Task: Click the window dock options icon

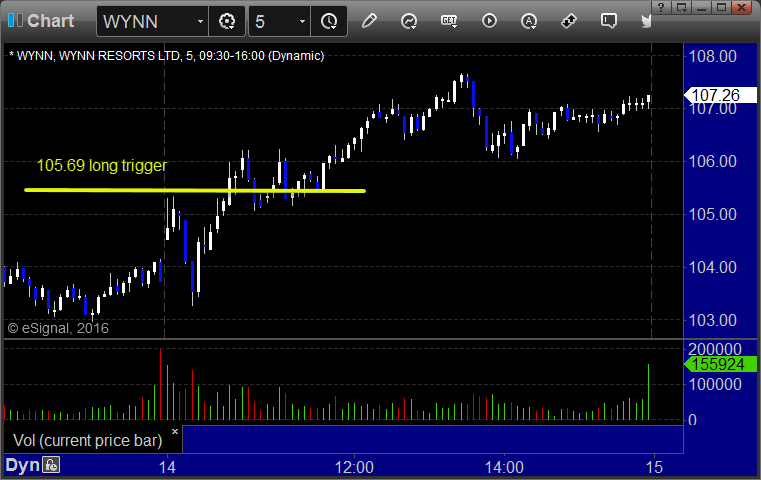Action: point(681,7)
